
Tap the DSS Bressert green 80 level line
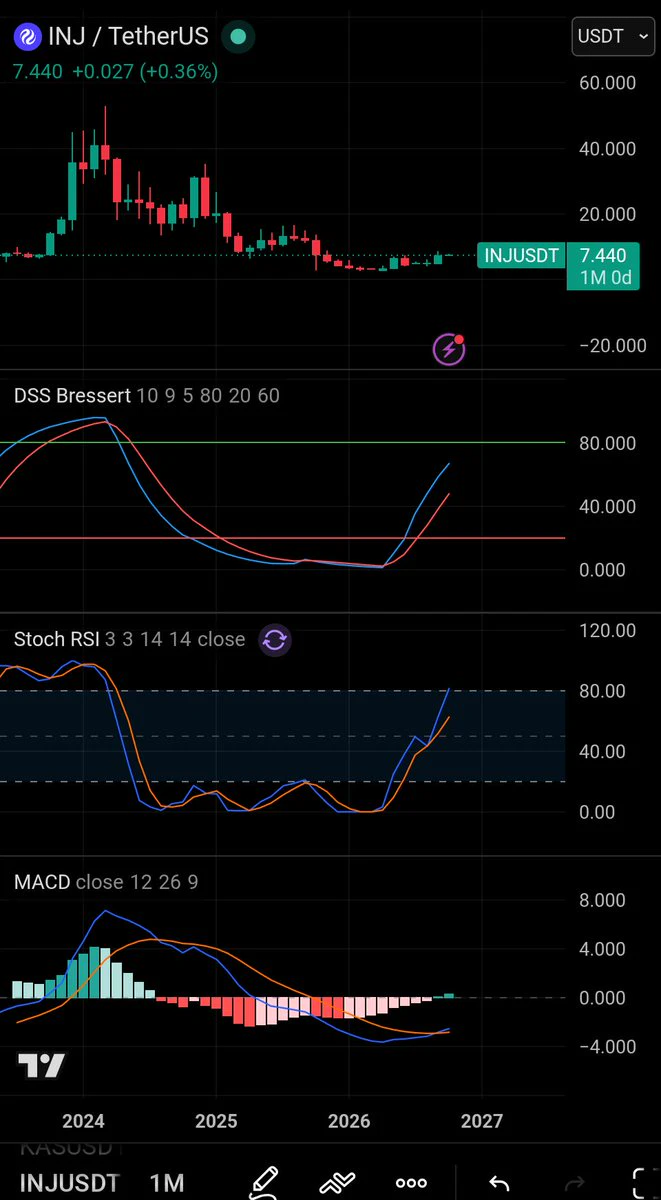[282, 442]
